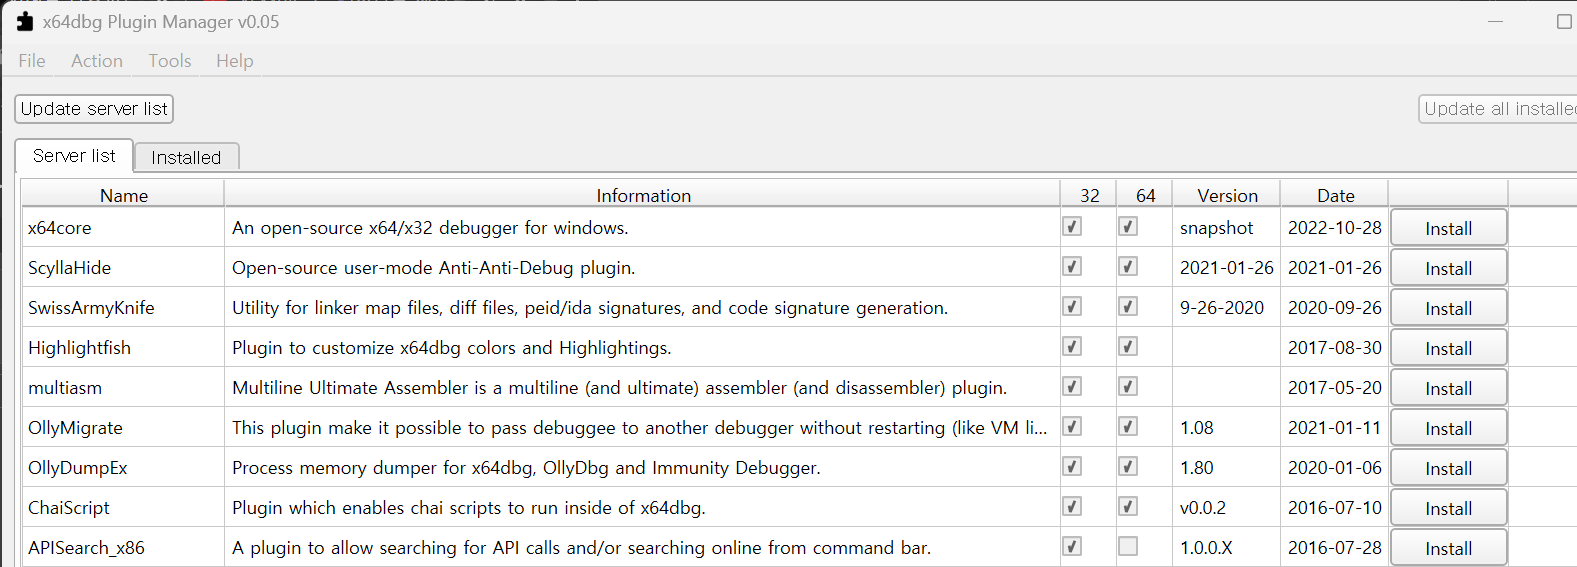Install the SwissArmyKnife plugin
Screen dimensions: 1577x567
pyautogui.click(x=1448, y=308)
